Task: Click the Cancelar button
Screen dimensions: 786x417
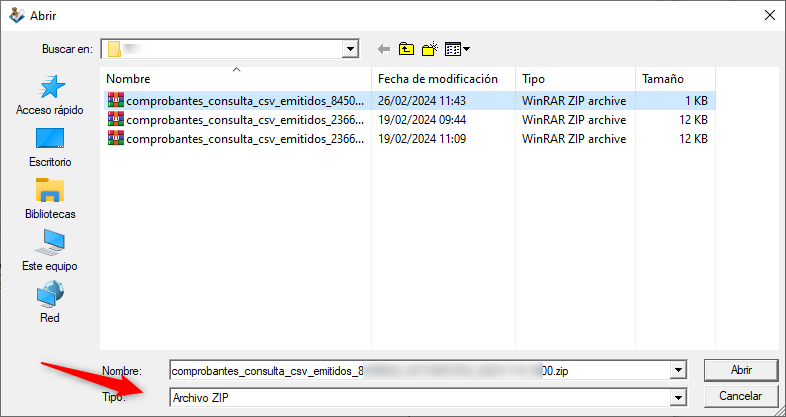Action: (741, 396)
